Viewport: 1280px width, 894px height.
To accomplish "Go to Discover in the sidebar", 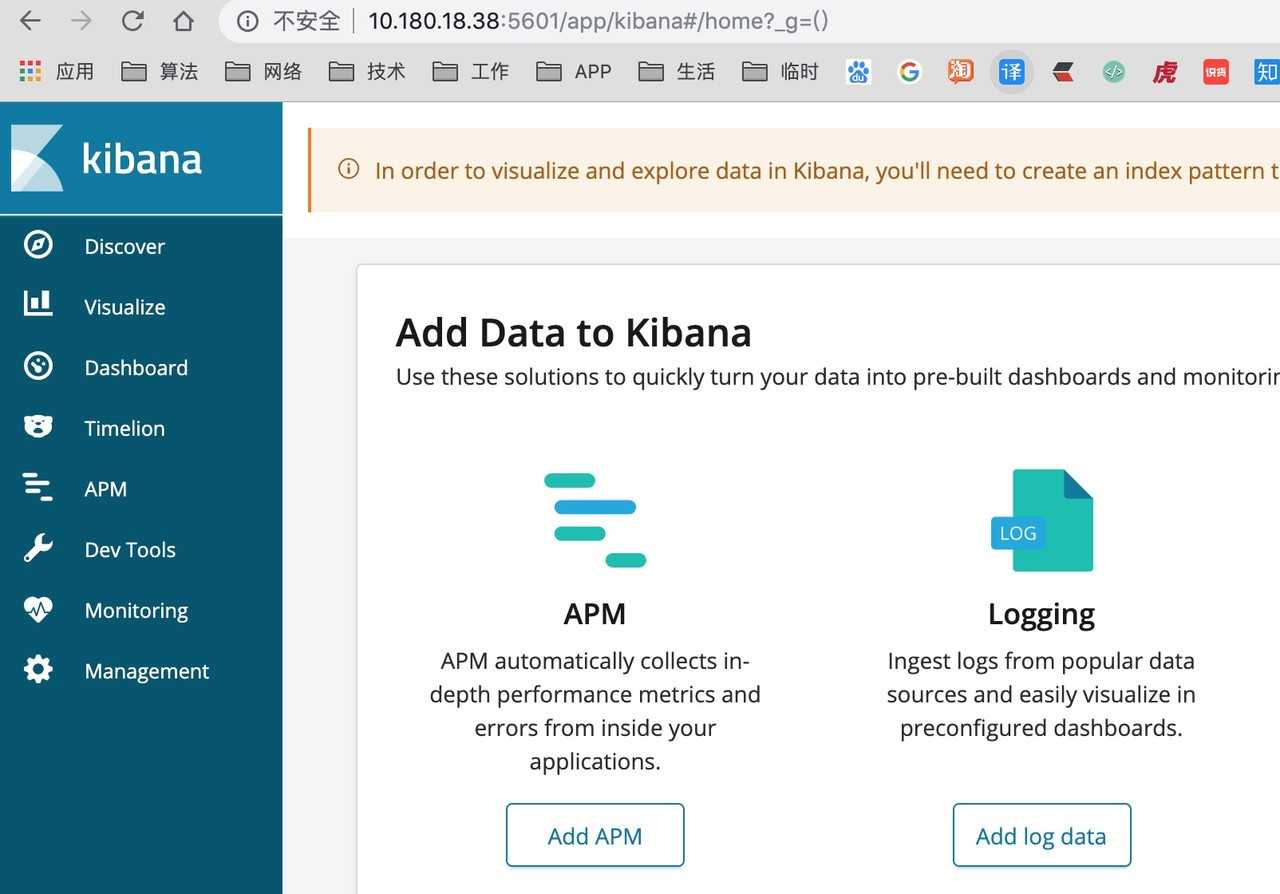I will point(125,246).
